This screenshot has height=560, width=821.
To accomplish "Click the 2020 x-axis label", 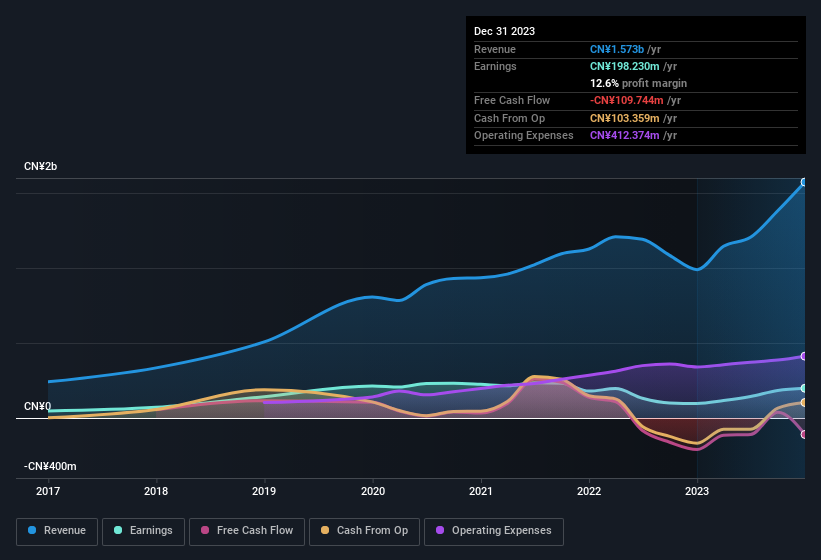I will tap(373, 491).
